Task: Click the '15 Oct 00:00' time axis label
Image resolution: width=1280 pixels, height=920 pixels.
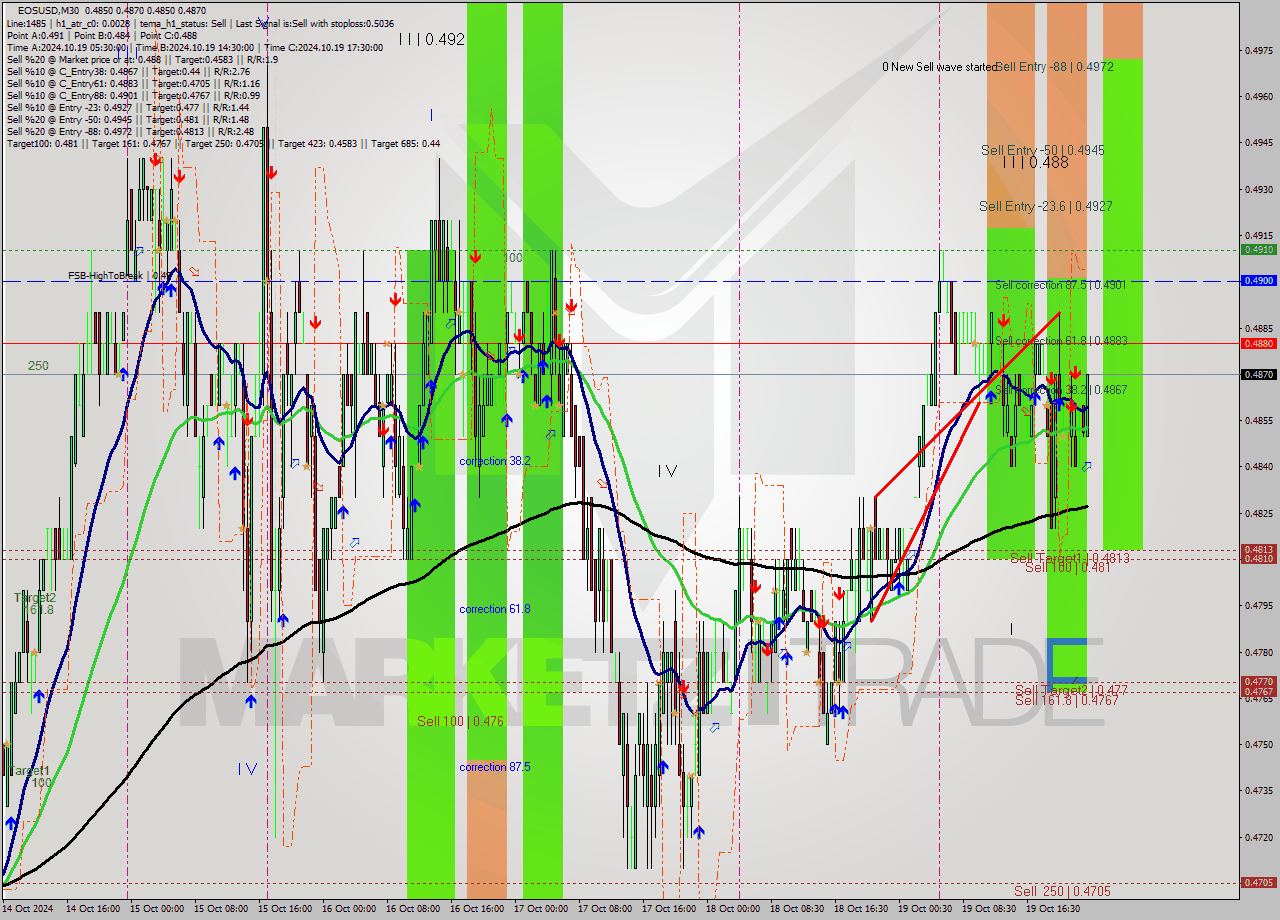Action: (157, 909)
